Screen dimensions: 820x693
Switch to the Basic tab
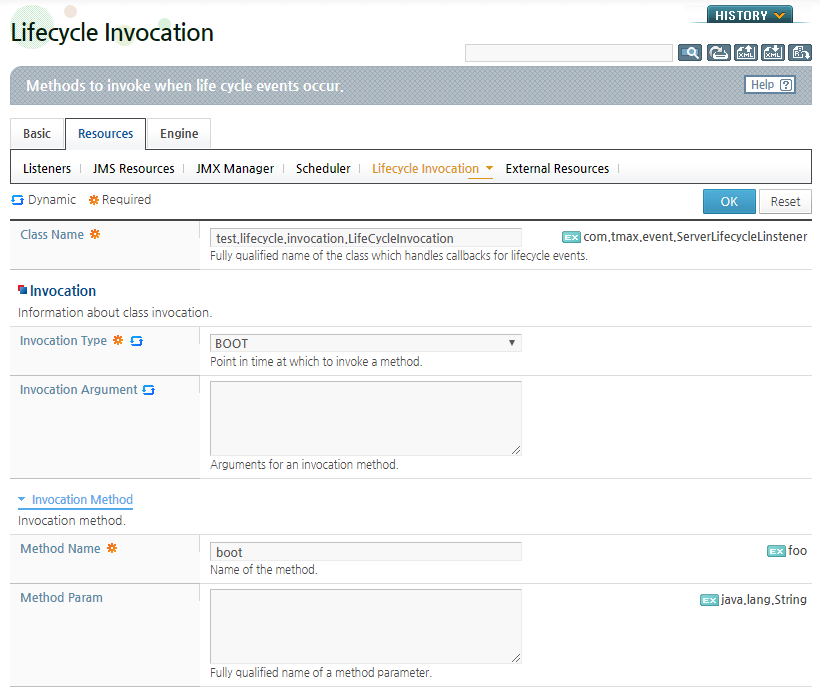tap(37, 134)
